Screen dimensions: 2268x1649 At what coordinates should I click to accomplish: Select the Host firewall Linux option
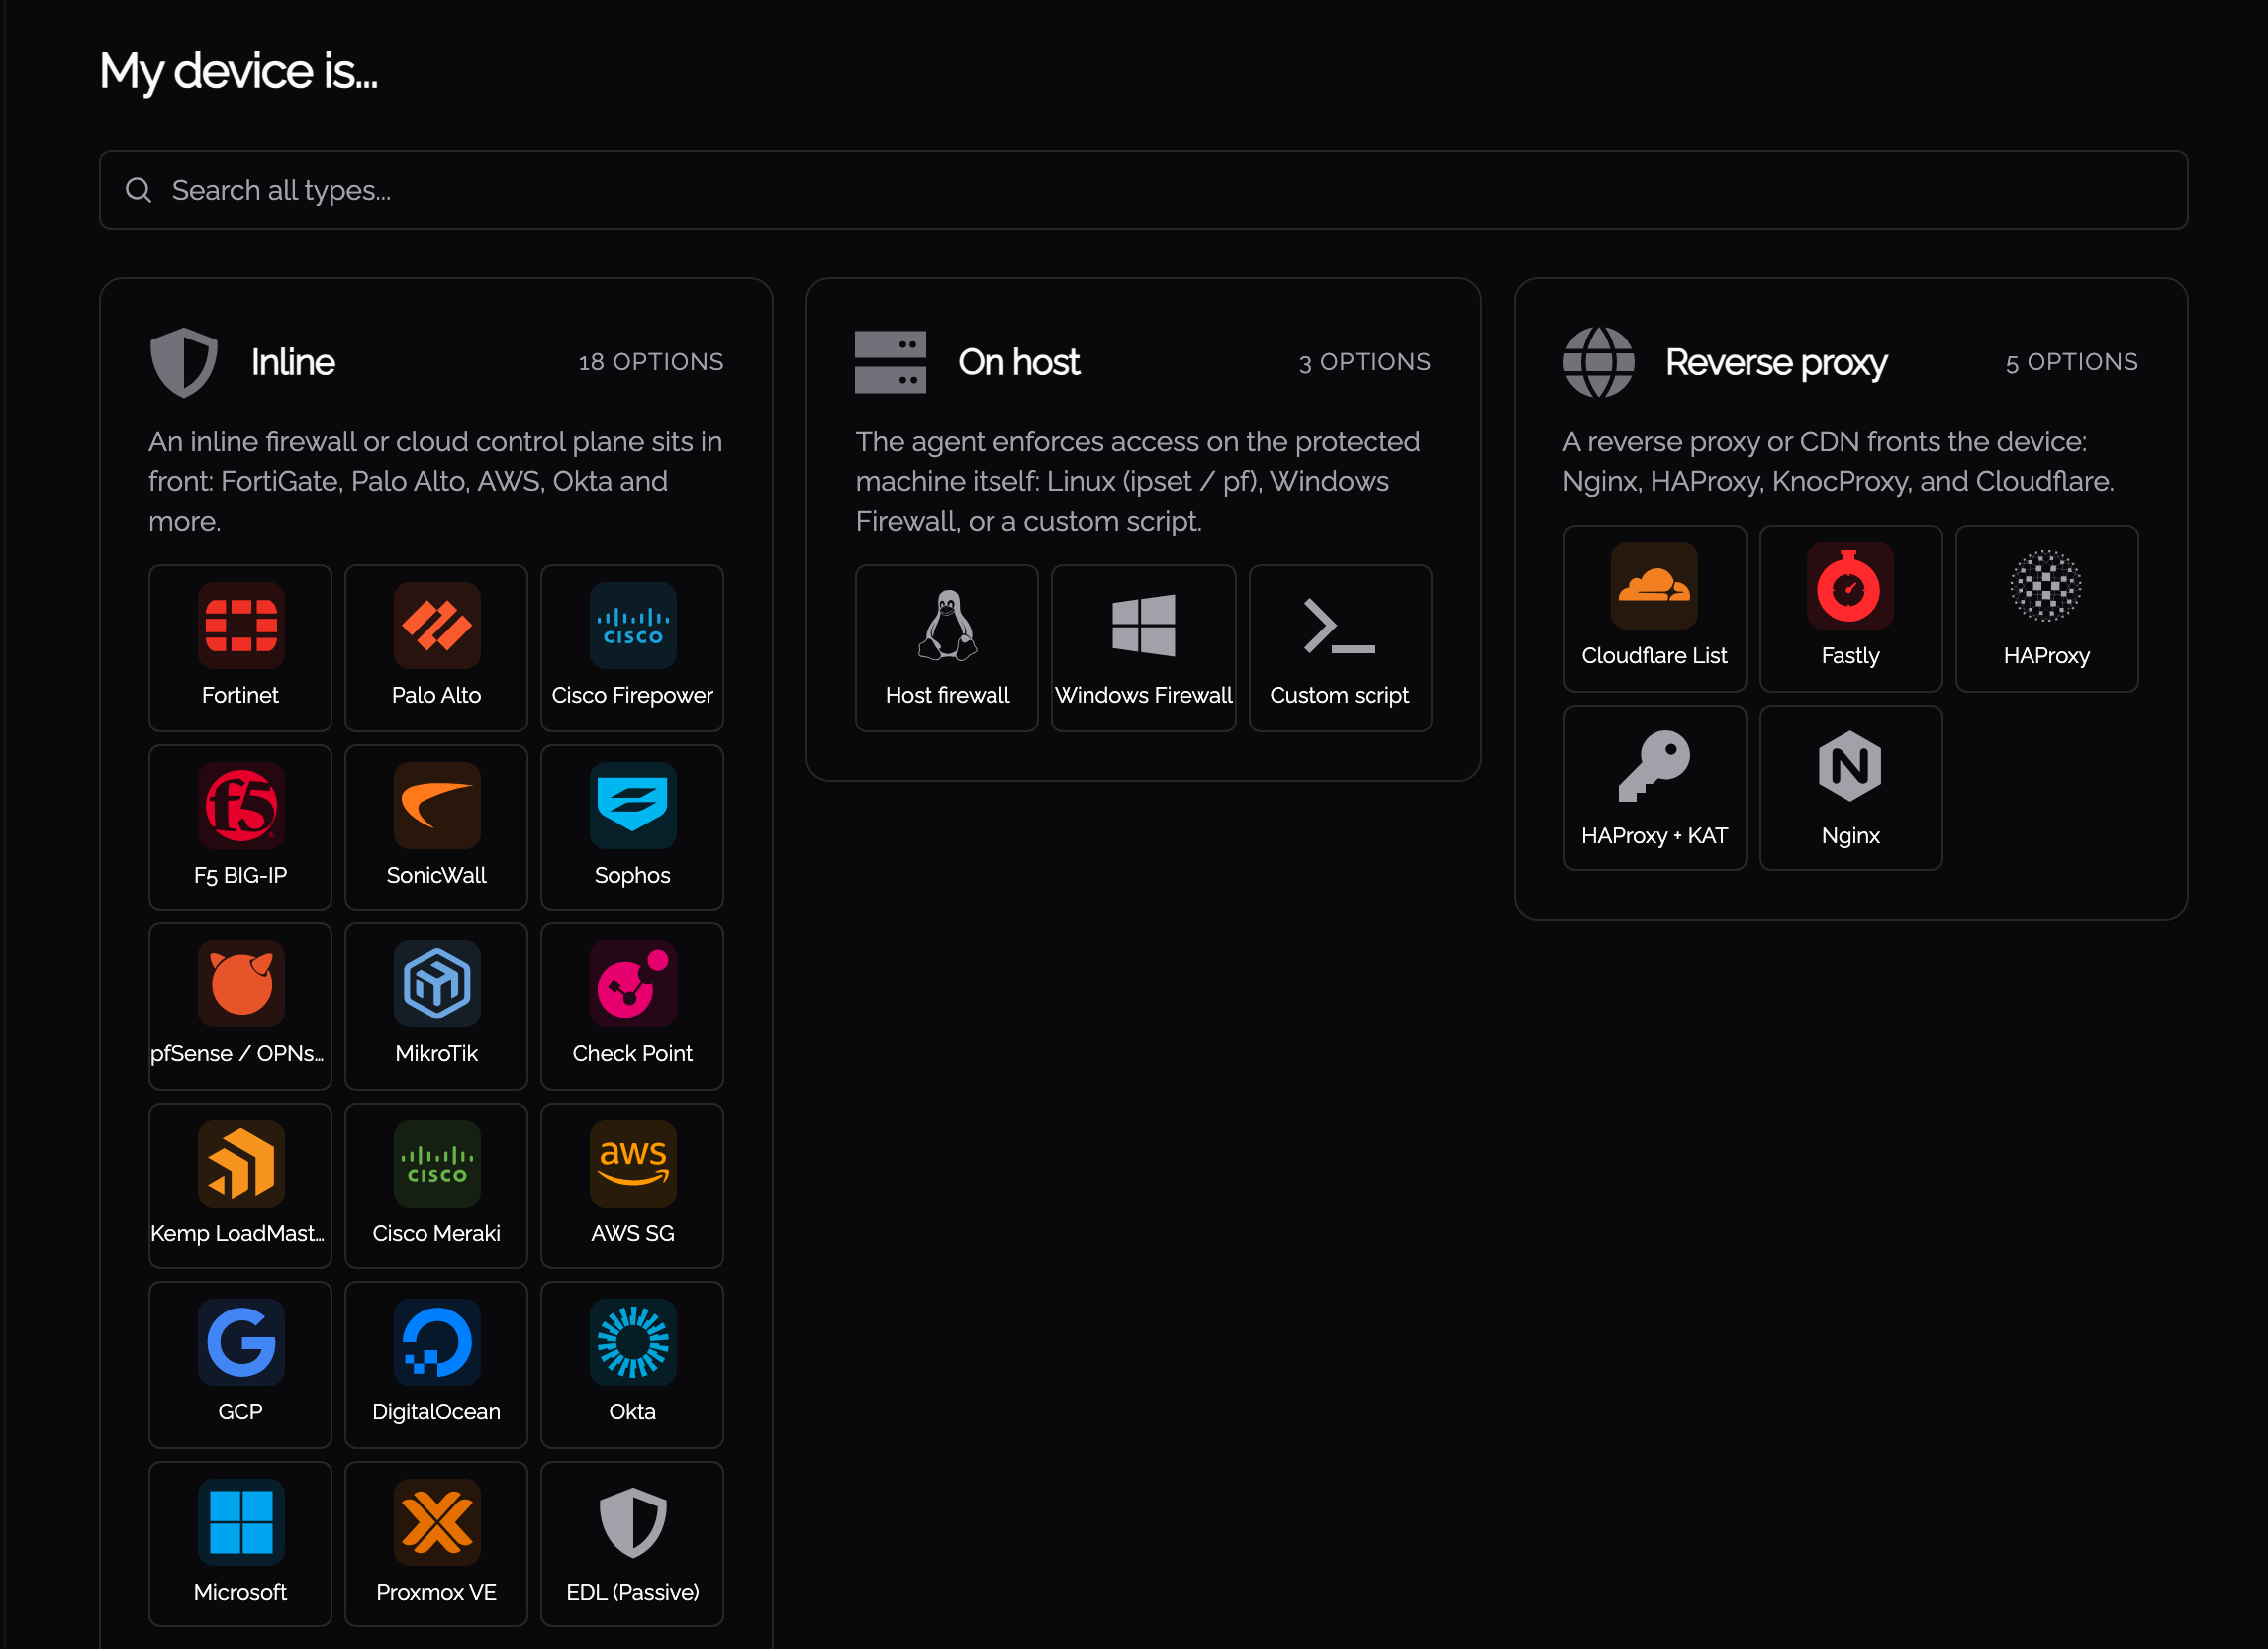pyautogui.click(x=947, y=648)
